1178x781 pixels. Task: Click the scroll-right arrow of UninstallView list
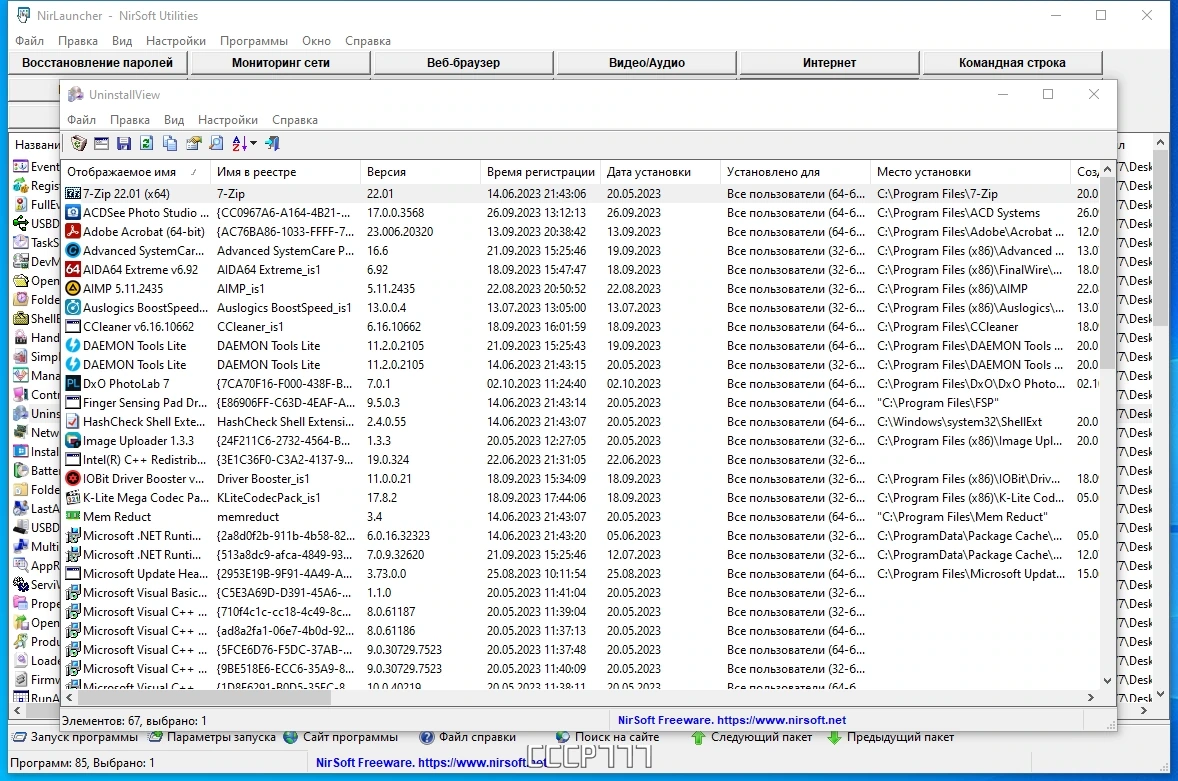click(x=1091, y=698)
